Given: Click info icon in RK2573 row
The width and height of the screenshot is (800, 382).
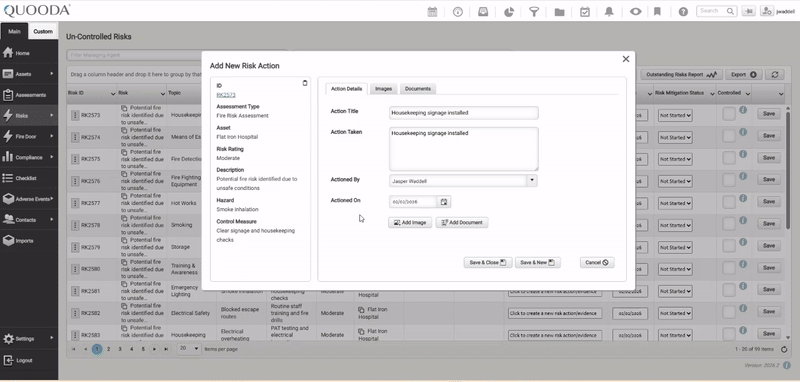Looking at the screenshot, I should (743, 110).
